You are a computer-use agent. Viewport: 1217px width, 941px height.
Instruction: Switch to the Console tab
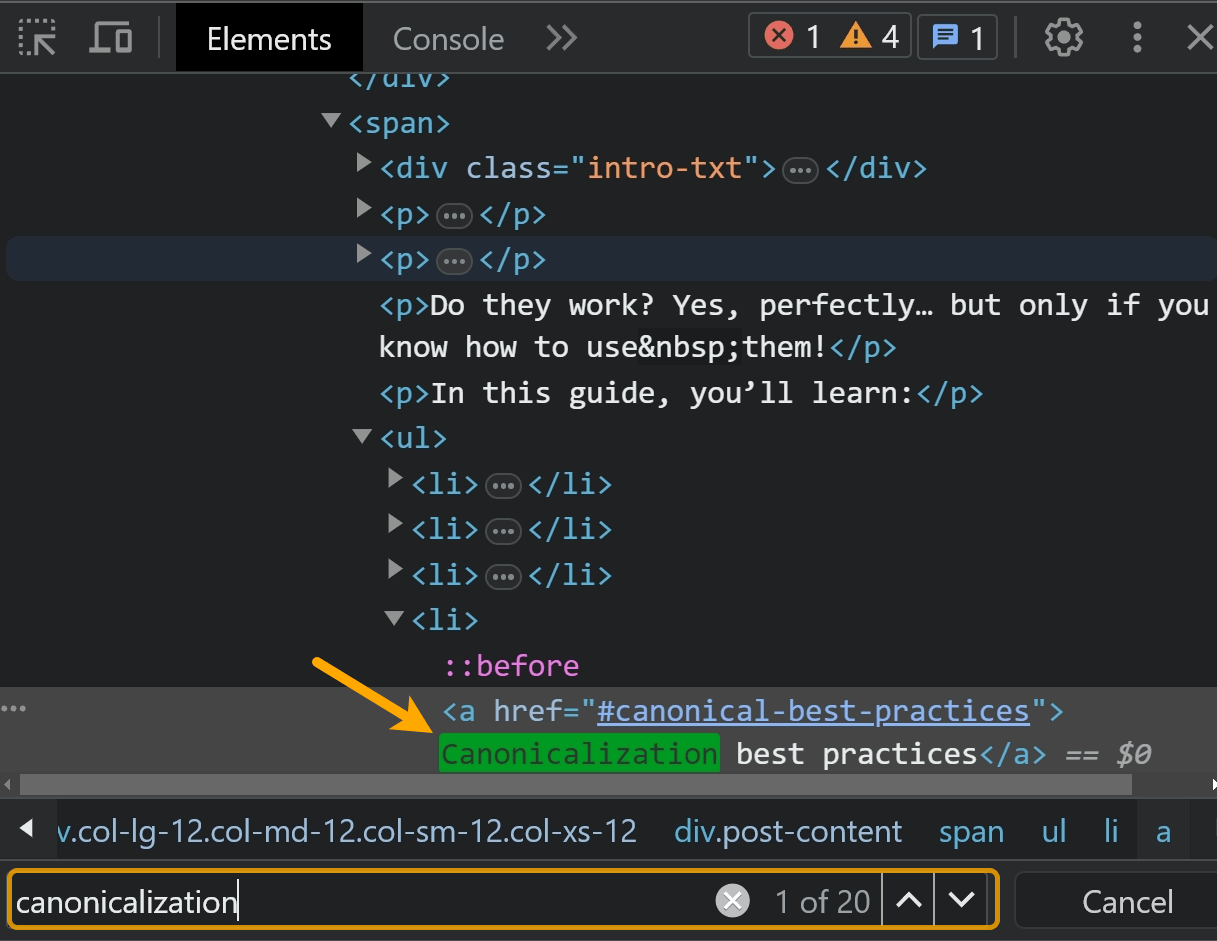click(448, 39)
